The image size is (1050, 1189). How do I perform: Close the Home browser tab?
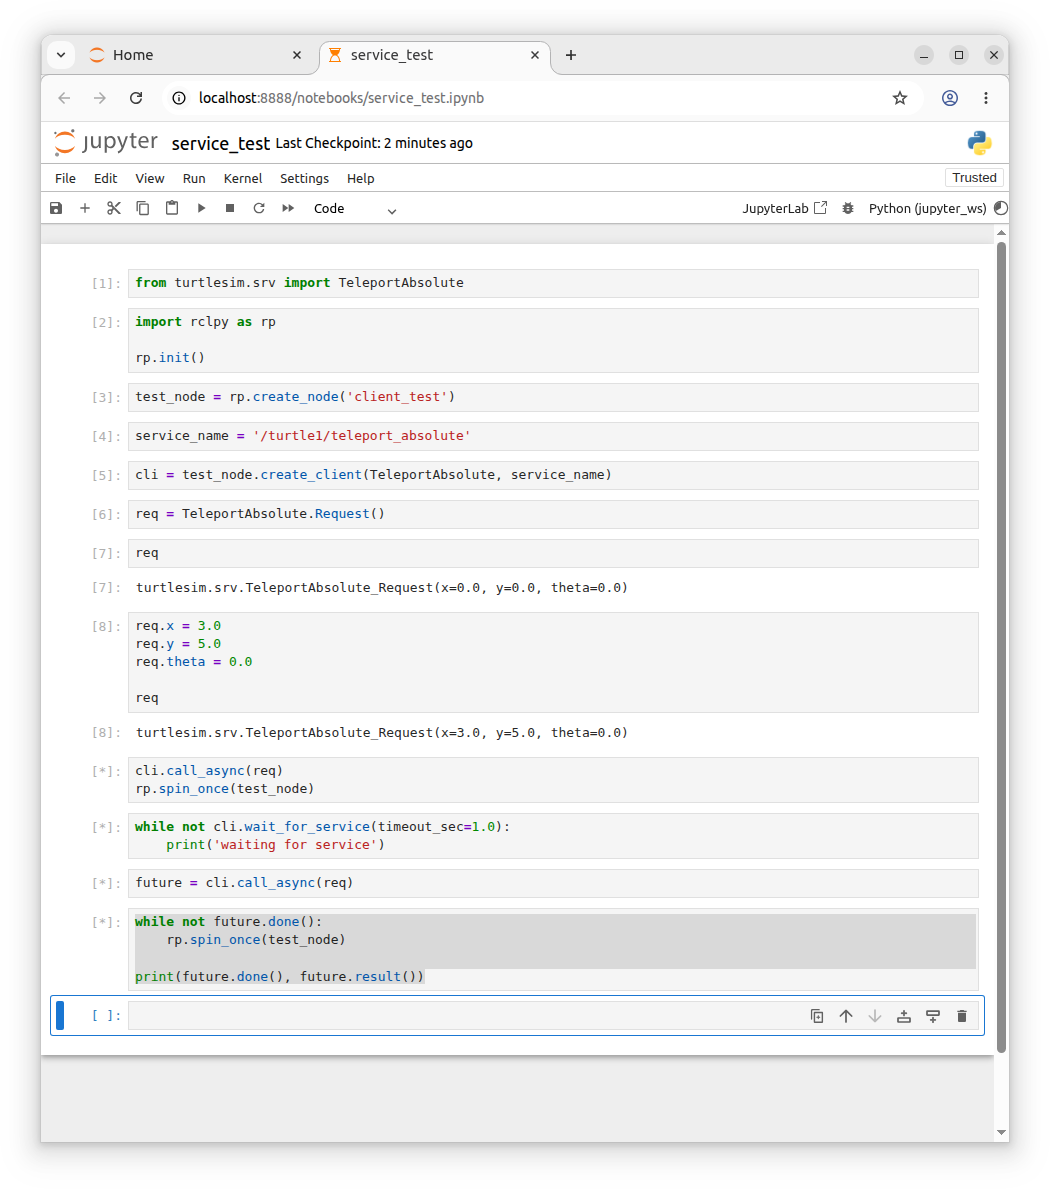coord(297,55)
